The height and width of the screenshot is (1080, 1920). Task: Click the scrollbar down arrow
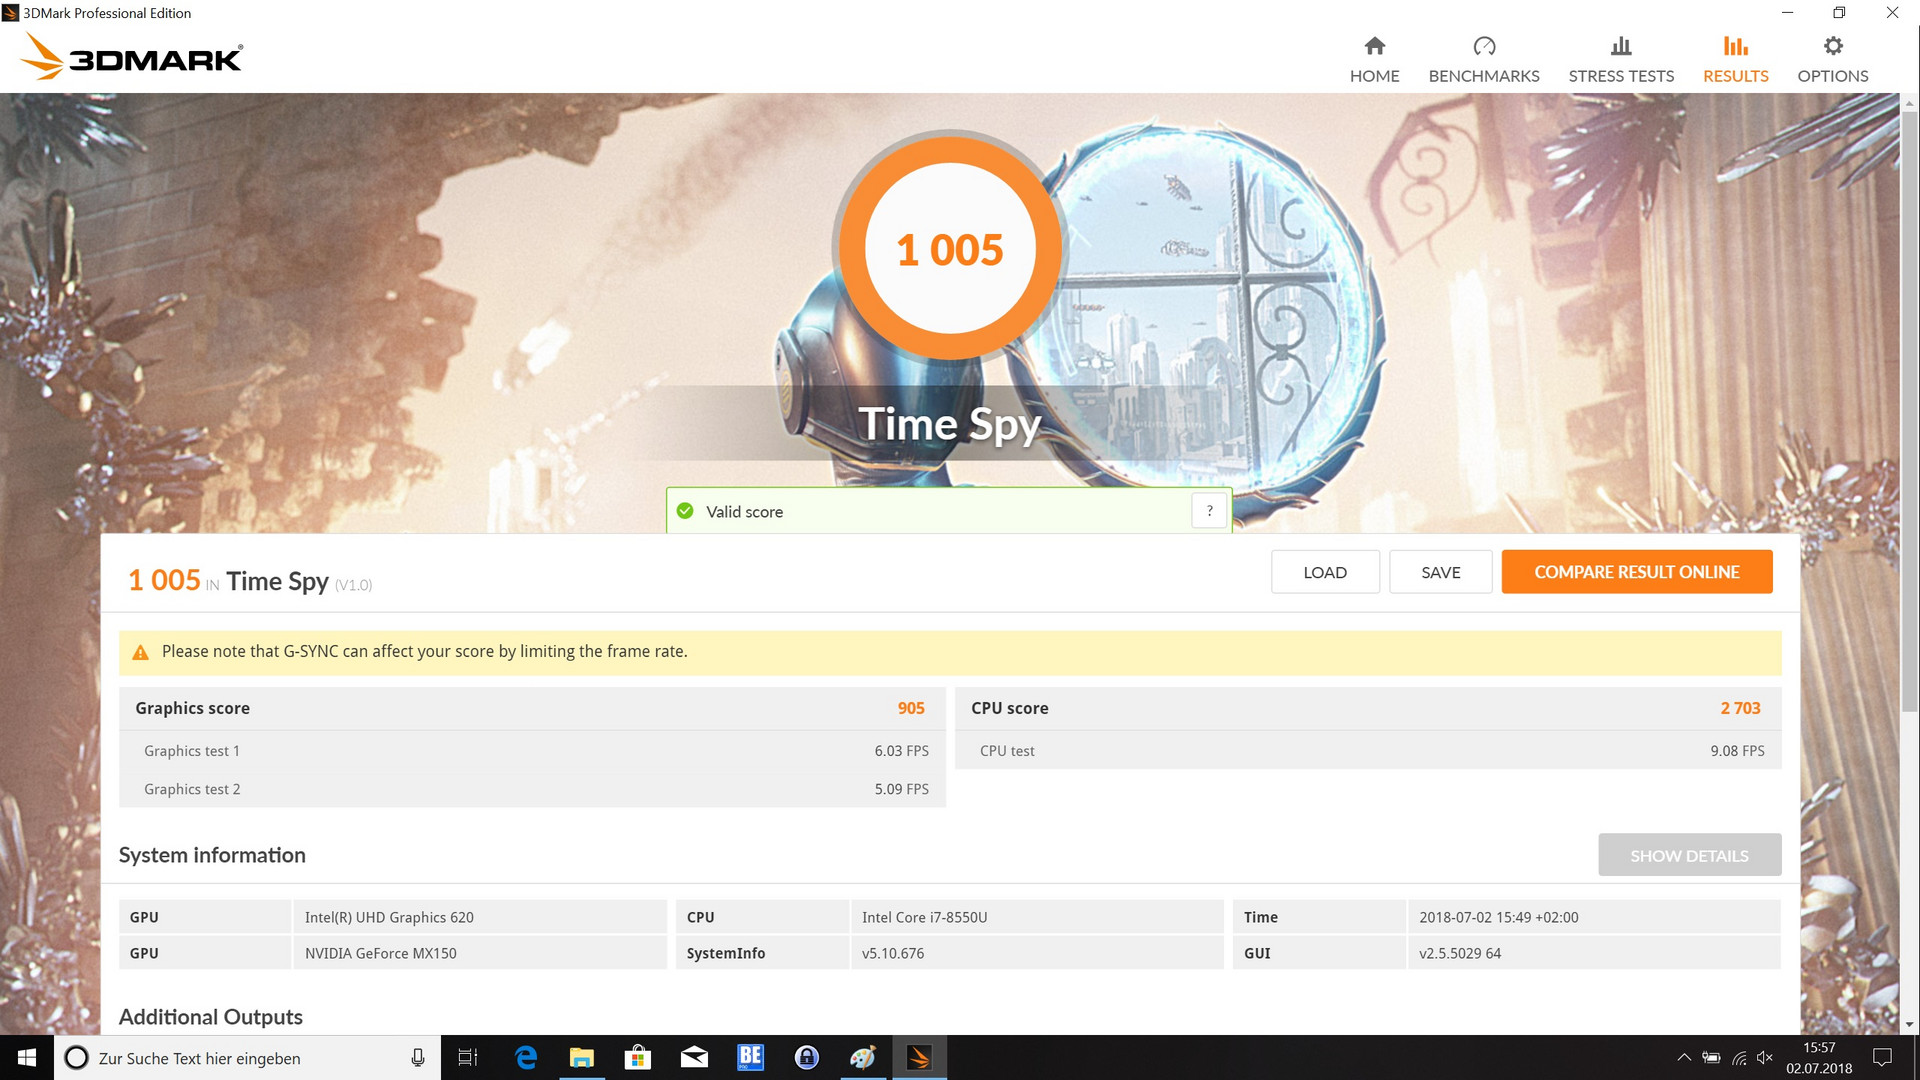[x=1909, y=1025]
